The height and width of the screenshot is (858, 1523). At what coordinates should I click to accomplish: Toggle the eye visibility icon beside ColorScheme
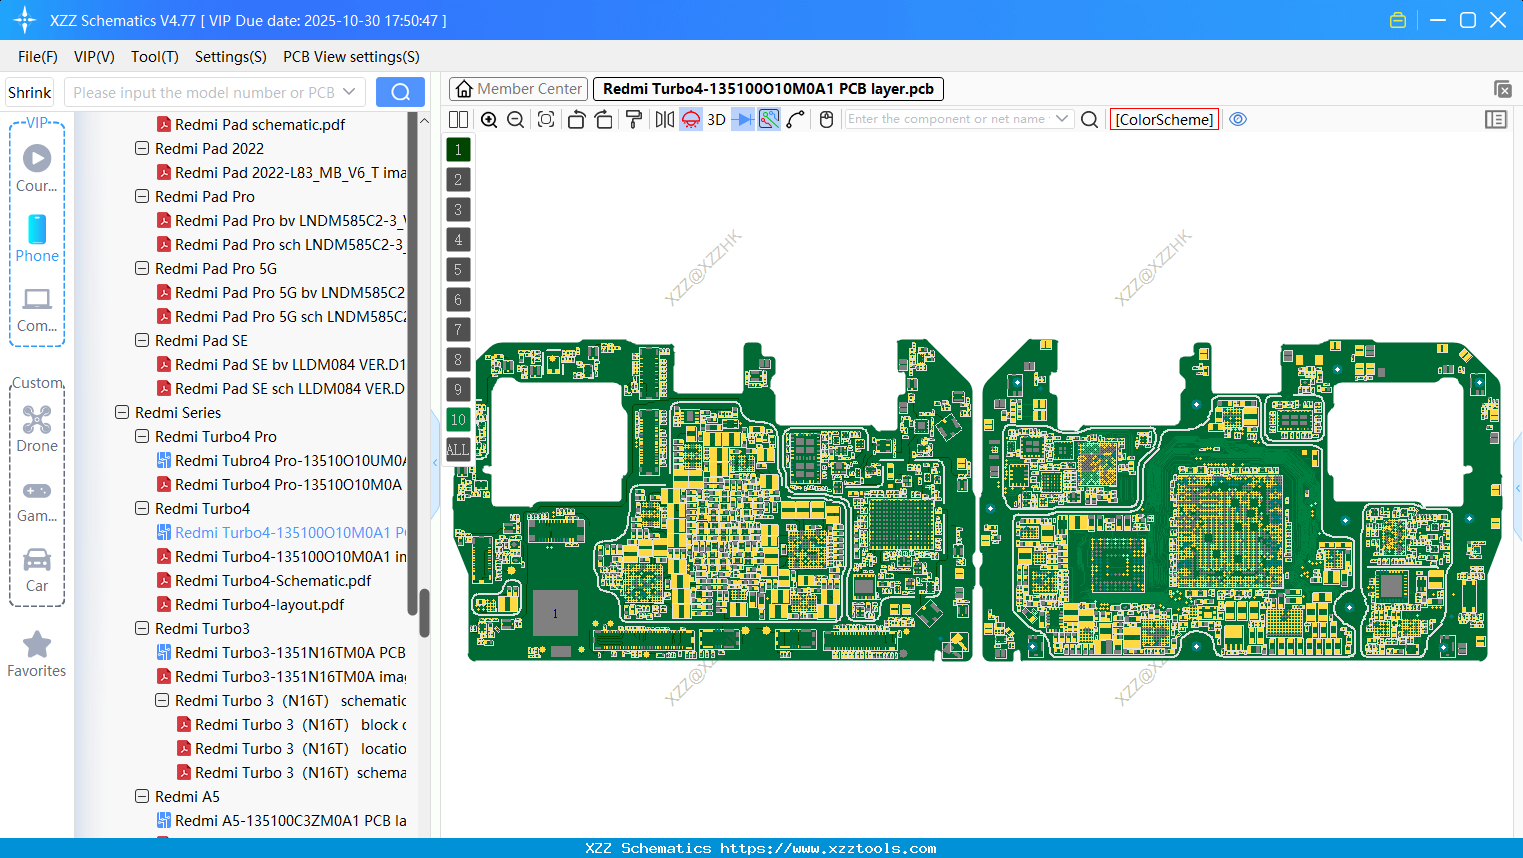[x=1238, y=119]
